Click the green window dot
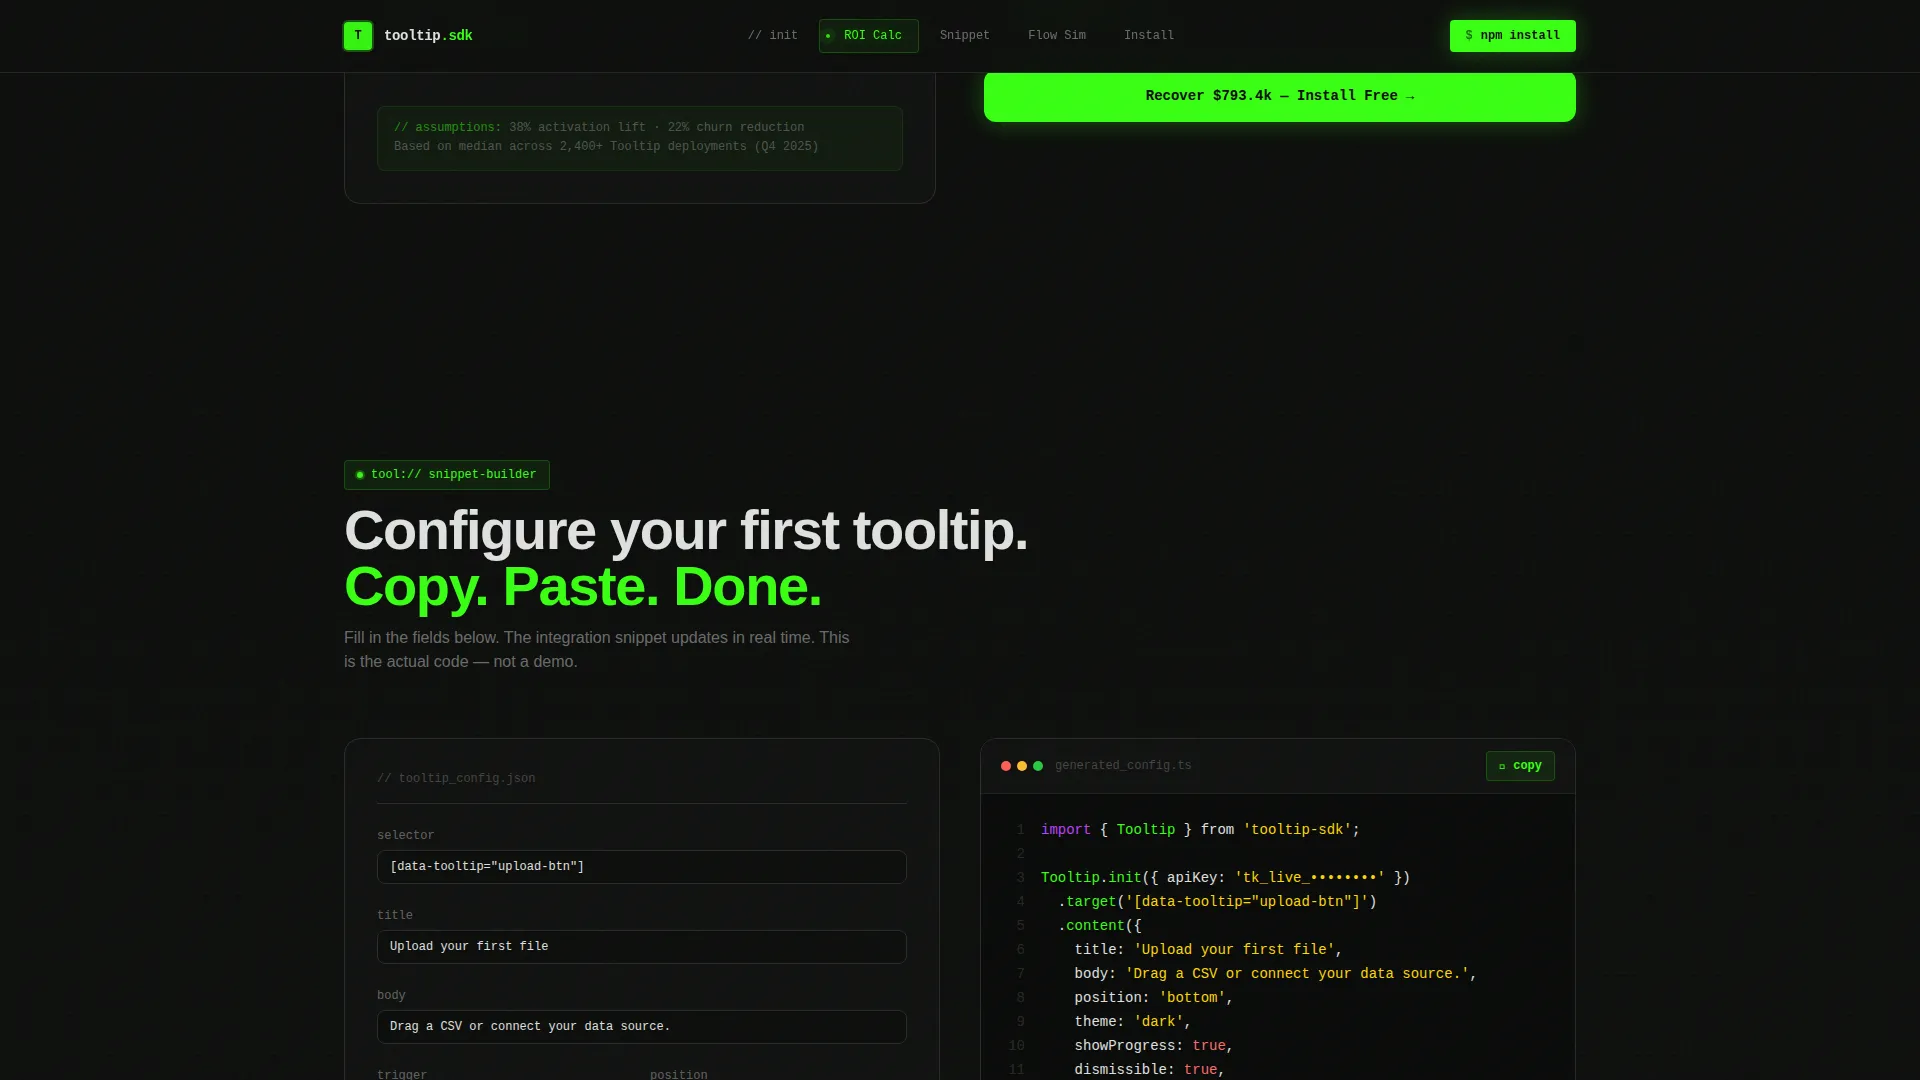The height and width of the screenshot is (1080, 1920). pos(1038,766)
